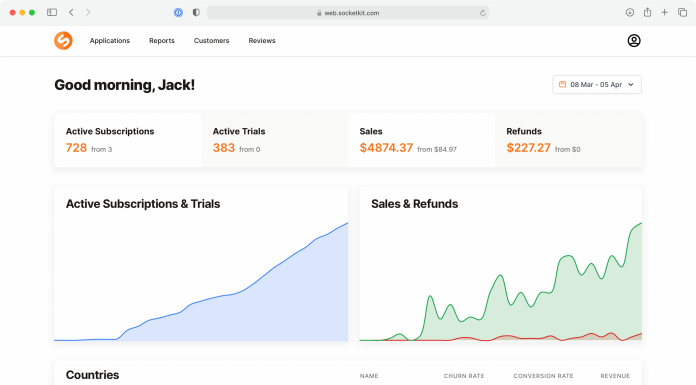
Task: Open the Applications menu item
Action: tap(110, 40)
